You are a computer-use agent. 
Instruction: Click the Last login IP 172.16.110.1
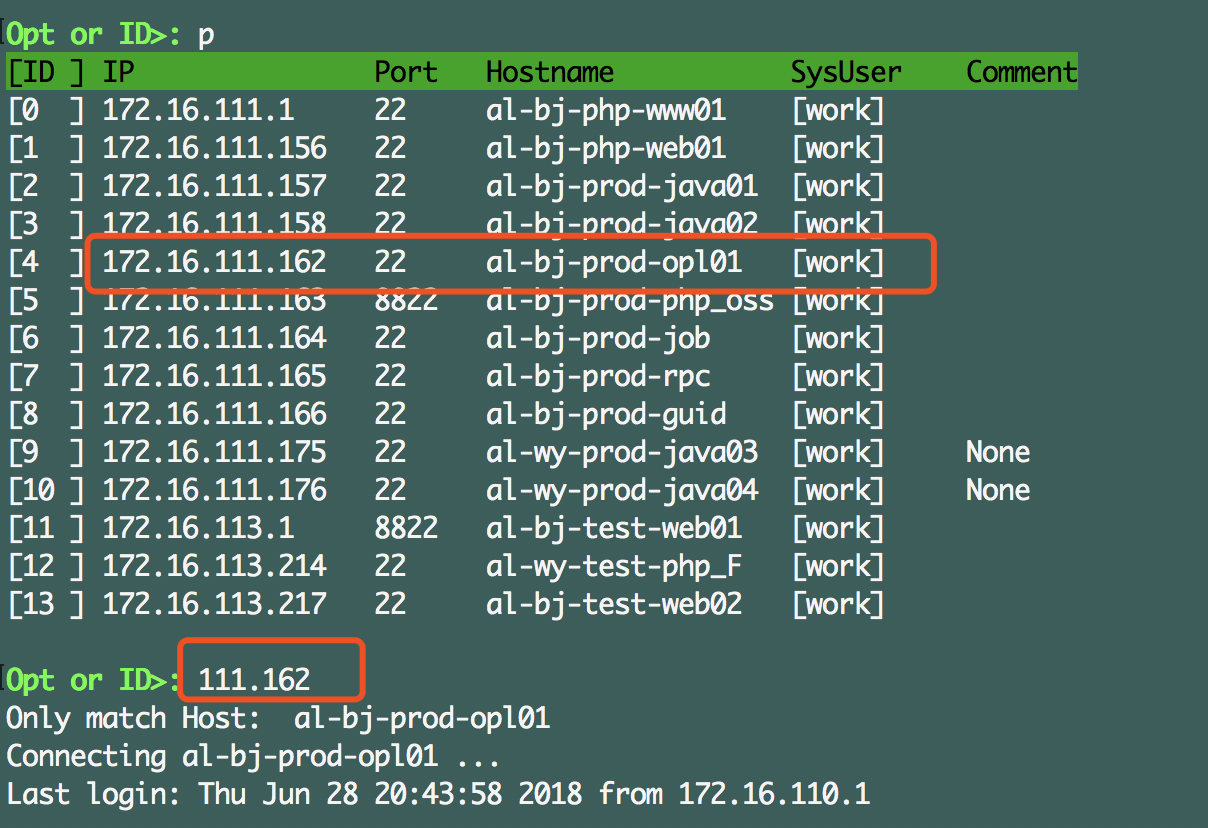click(773, 794)
